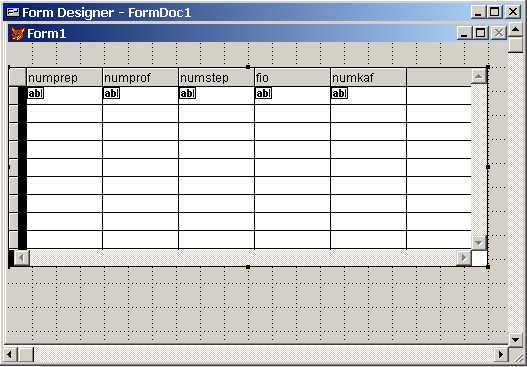The width and height of the screenshot is (527, 367).
Task: Click the abl textbox icon under fio
Action: click(264, 93)
